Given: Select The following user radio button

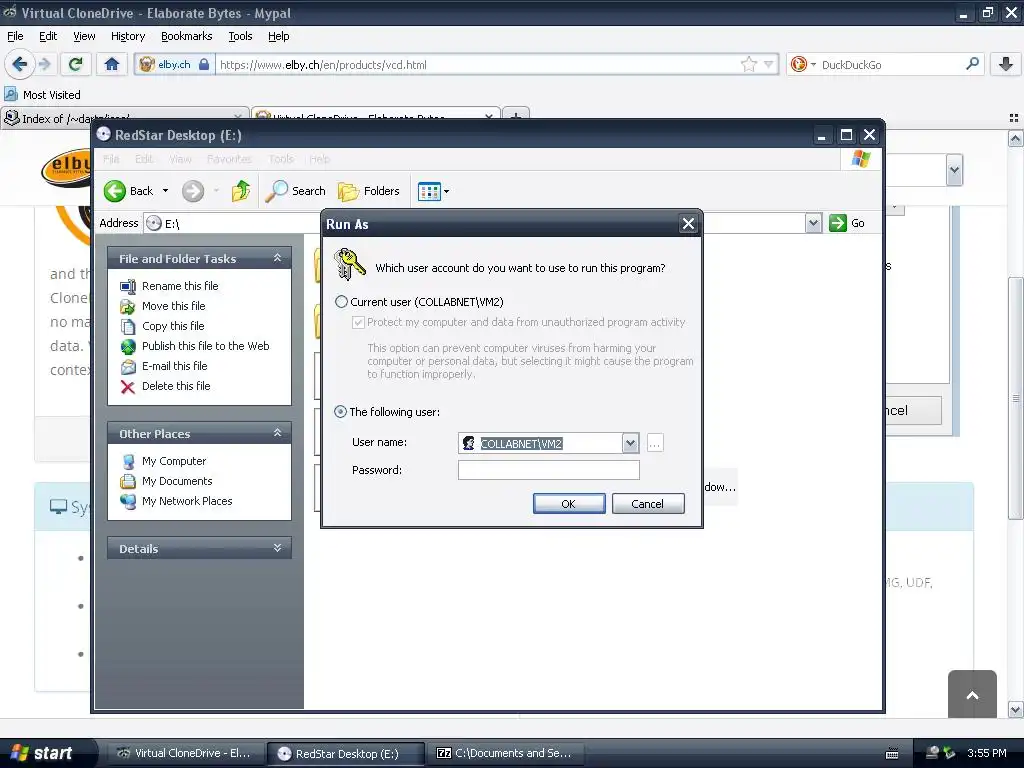Looking at the screenshot, I should (340, 412).
